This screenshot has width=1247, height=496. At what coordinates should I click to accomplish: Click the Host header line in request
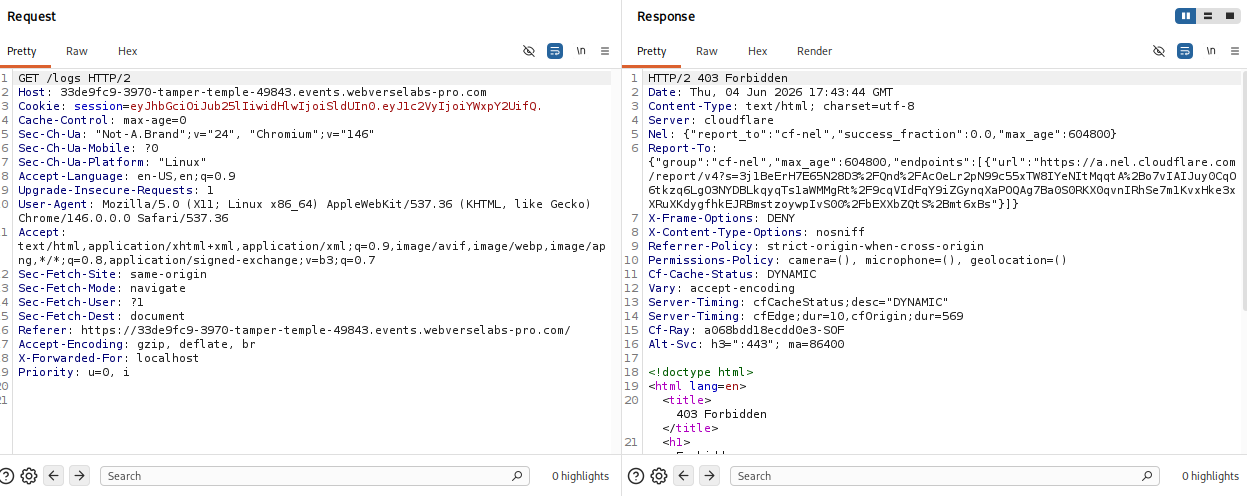(x=252, y=92)
